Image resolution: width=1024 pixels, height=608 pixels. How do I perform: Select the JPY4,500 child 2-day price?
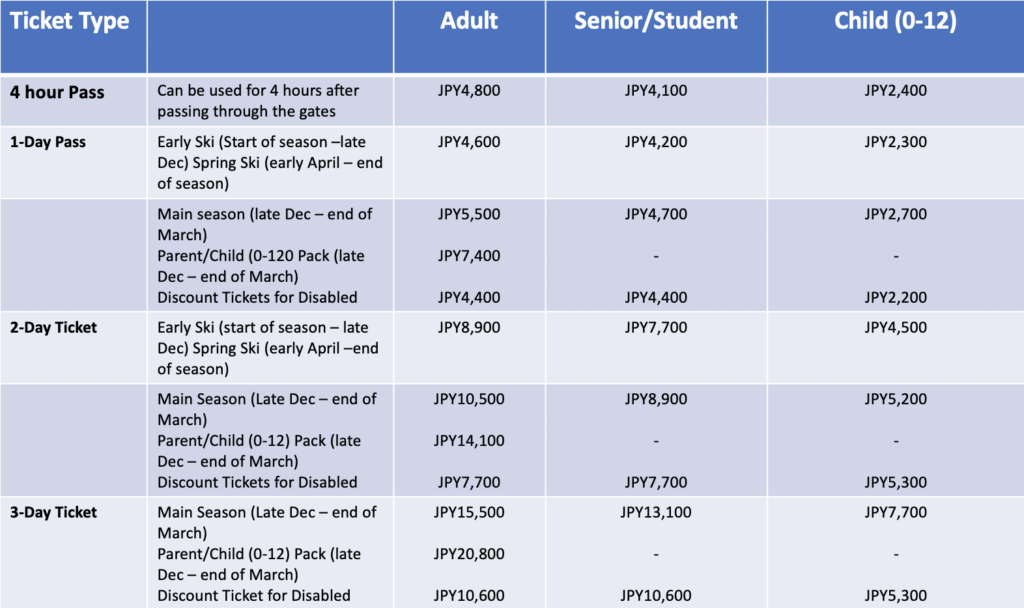(895, 327)
